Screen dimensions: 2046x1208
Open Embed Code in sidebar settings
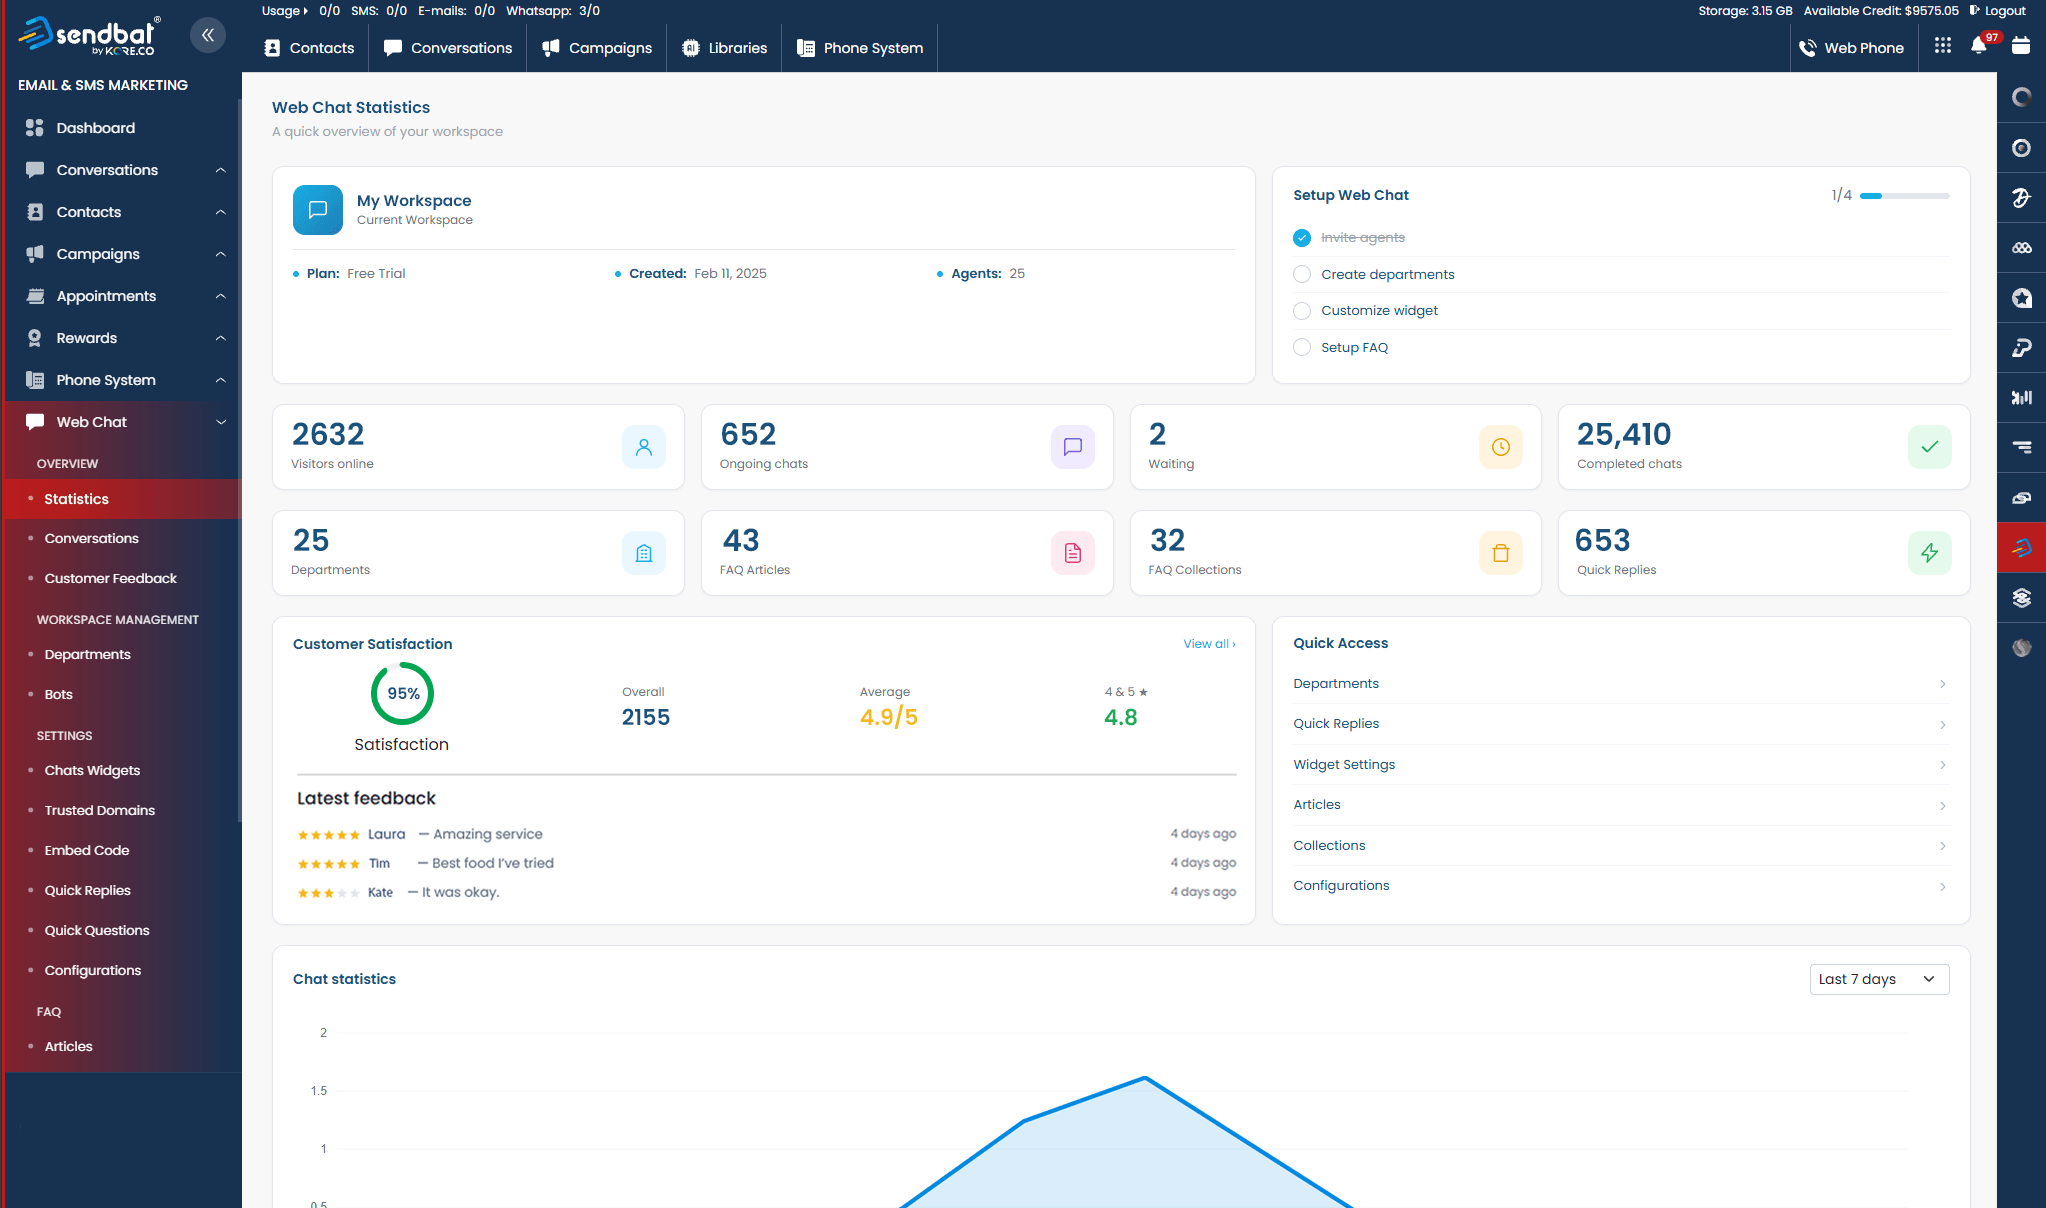[x=87, y=851]
